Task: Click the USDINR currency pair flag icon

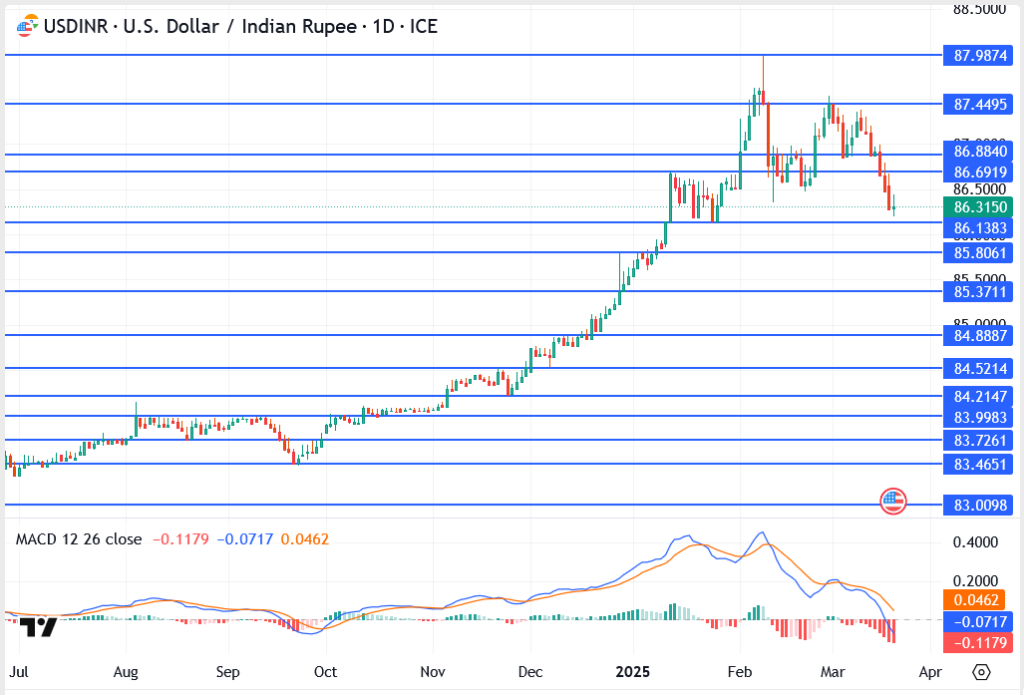Action: pos(27,26)
